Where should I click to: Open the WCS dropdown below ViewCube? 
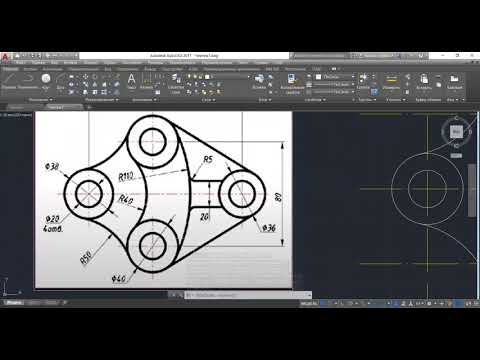tap(456, 156)
